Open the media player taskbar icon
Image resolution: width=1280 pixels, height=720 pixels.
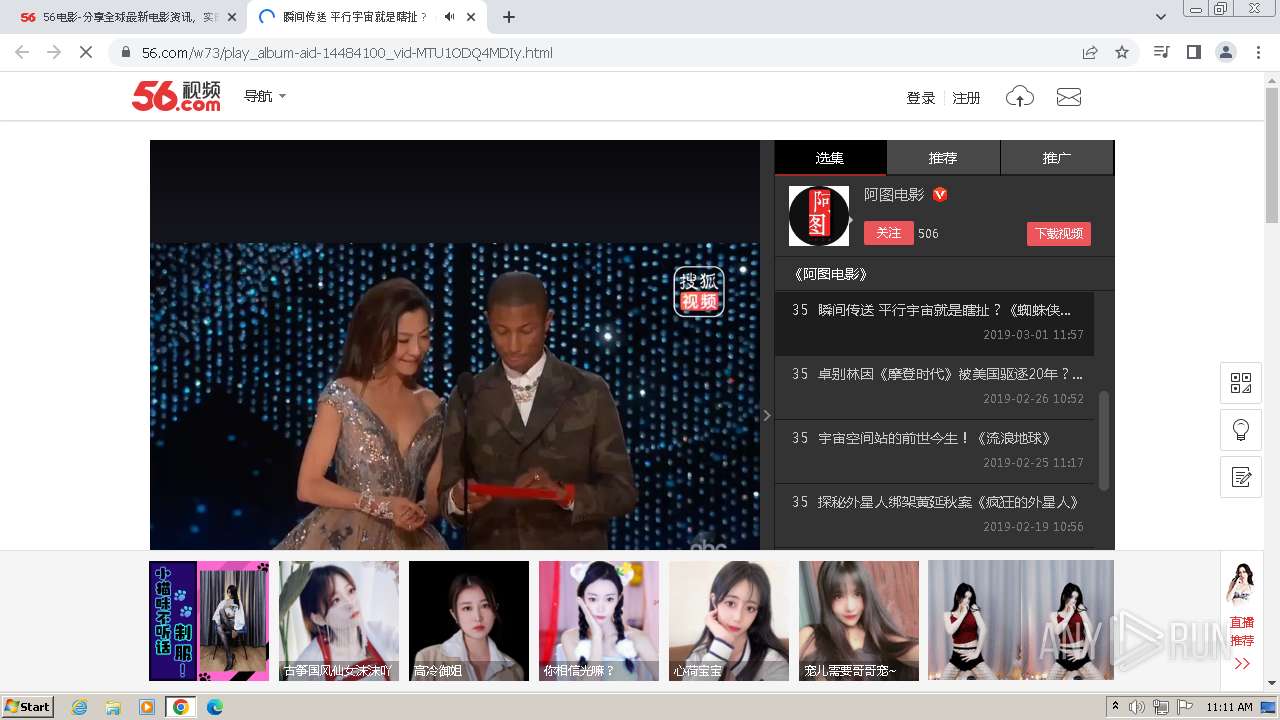147,707
